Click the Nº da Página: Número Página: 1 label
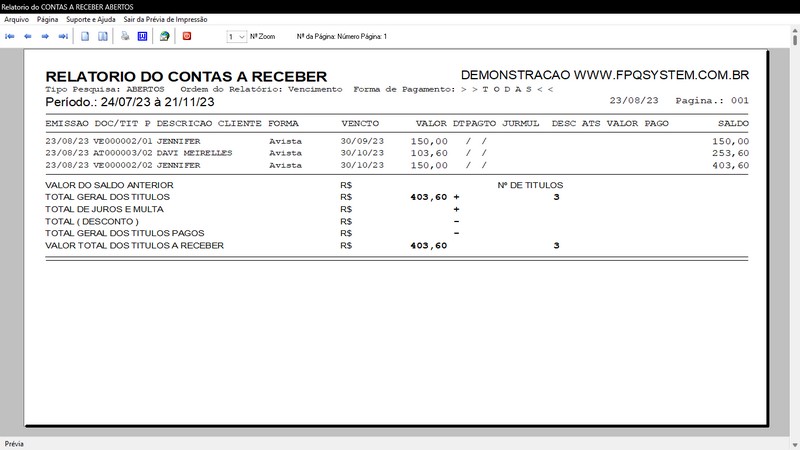Image resolution: width=800 pixels, height=450 pixels. (x=342, y=37)
